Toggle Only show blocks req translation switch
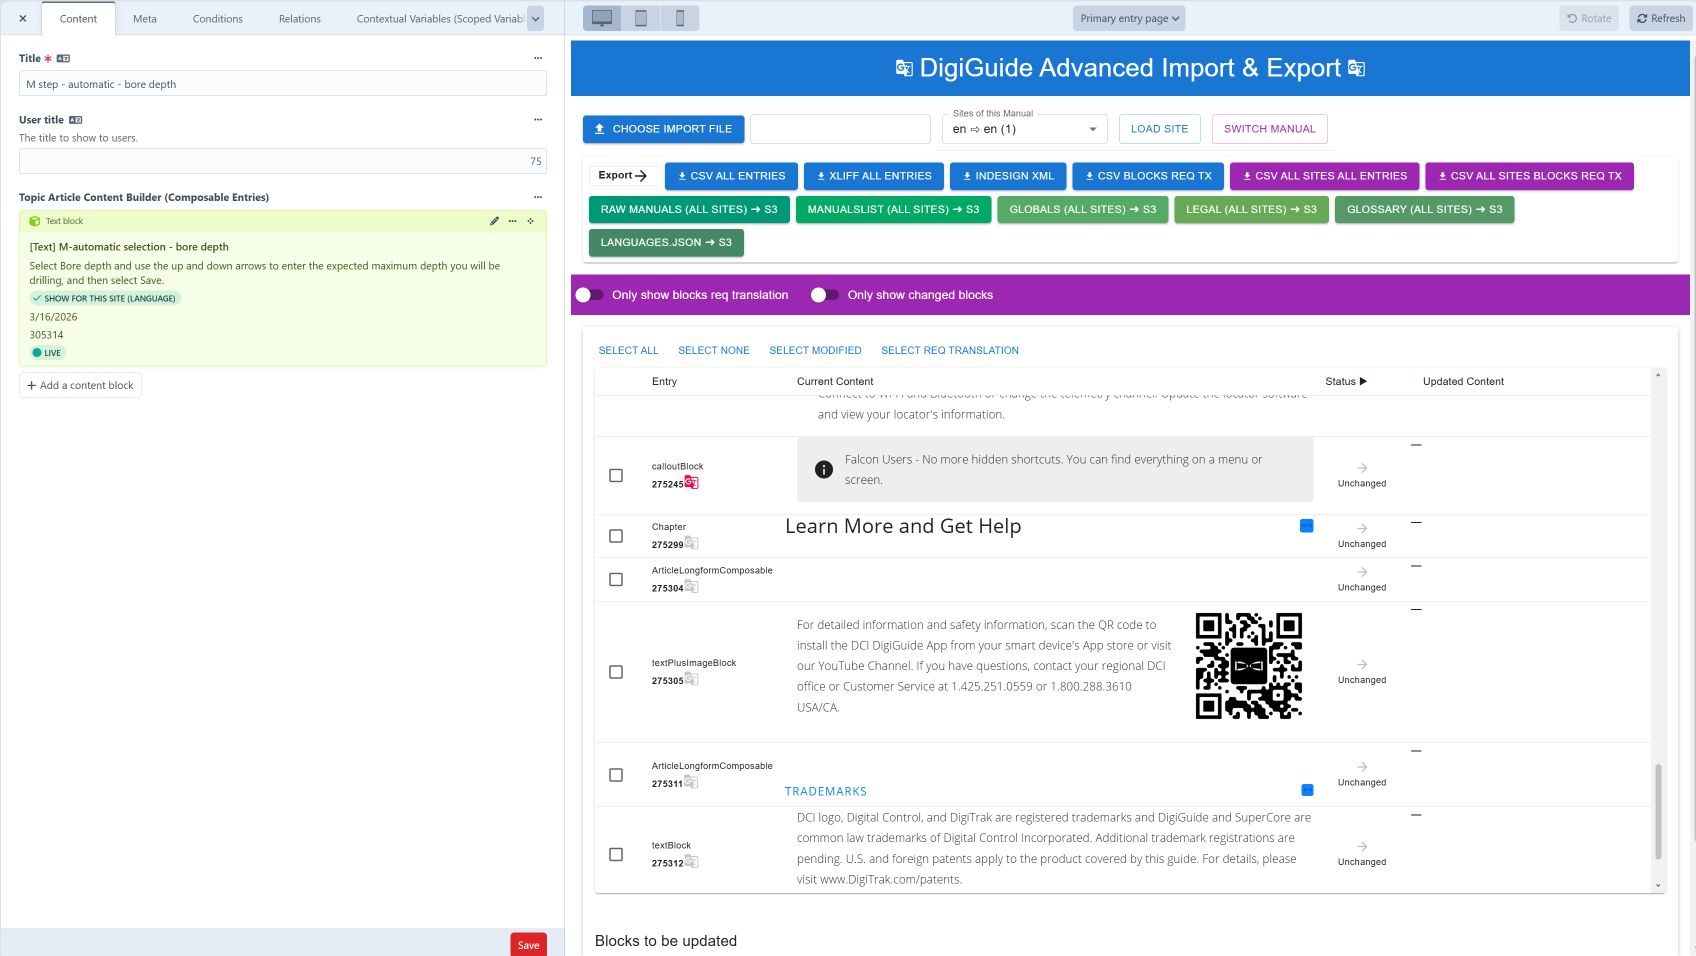The height and width of the screenshot is (956, 1696). pos(589,295)
